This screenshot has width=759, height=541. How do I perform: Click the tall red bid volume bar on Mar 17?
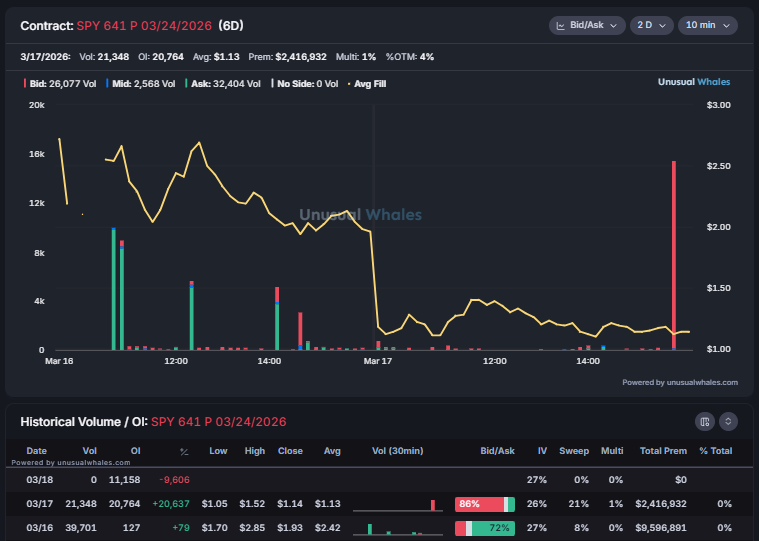click(x=674, y=255)
